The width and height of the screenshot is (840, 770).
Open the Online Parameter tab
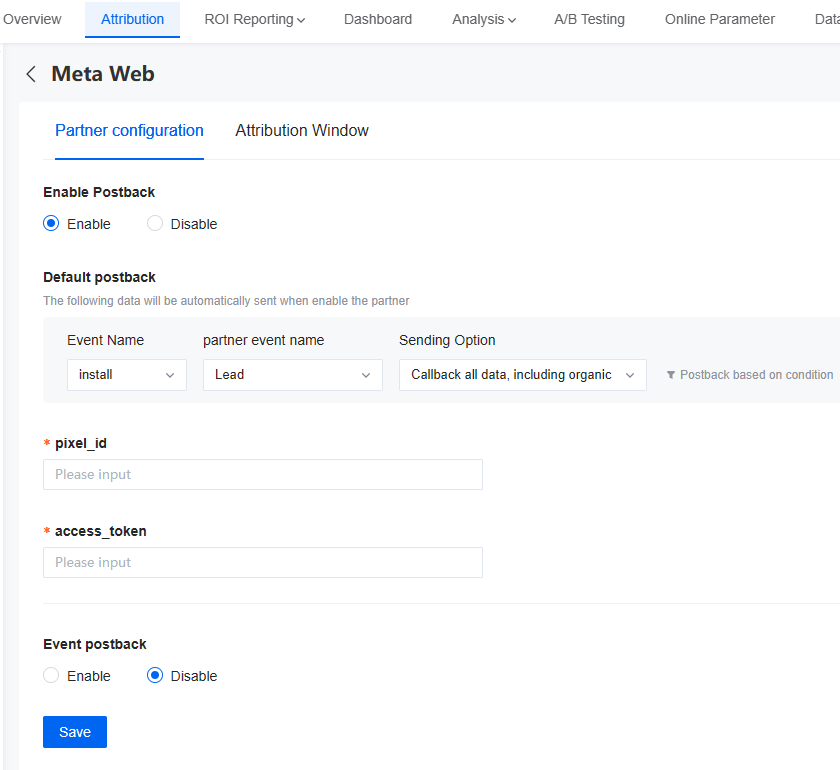tap(719, 19)
